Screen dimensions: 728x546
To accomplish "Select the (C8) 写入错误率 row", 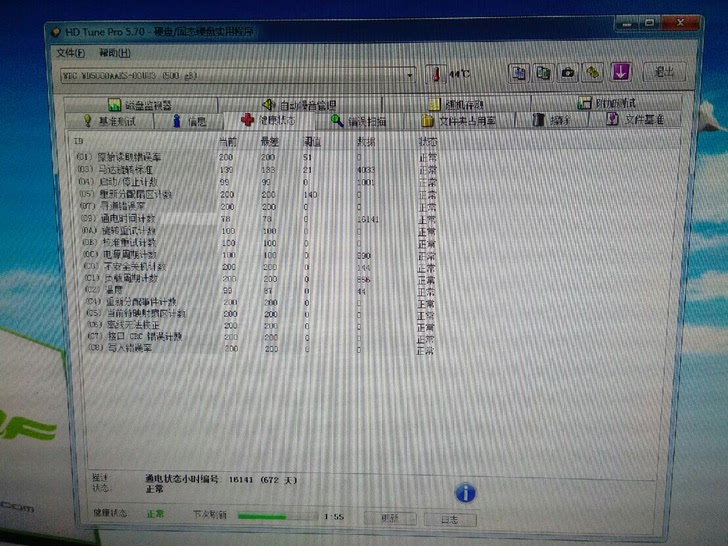I will click(x=260, y=348).
